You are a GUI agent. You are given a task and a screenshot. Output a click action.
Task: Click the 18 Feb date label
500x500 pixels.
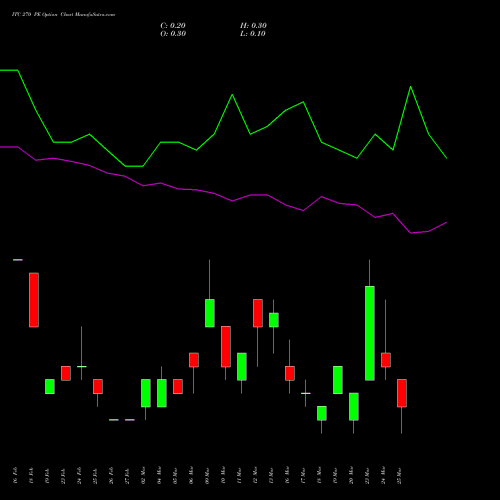[x=31, y=475]
